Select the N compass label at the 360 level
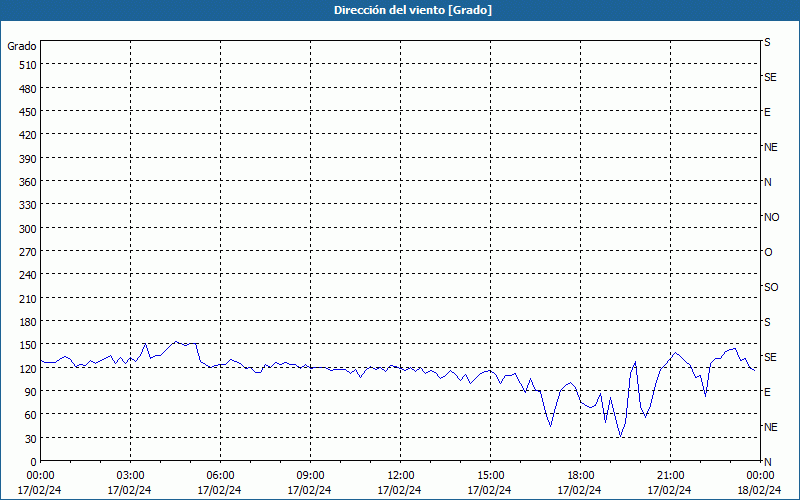This screenshot has width=800, height=500. pyautogui.click(x=768, y=182)
